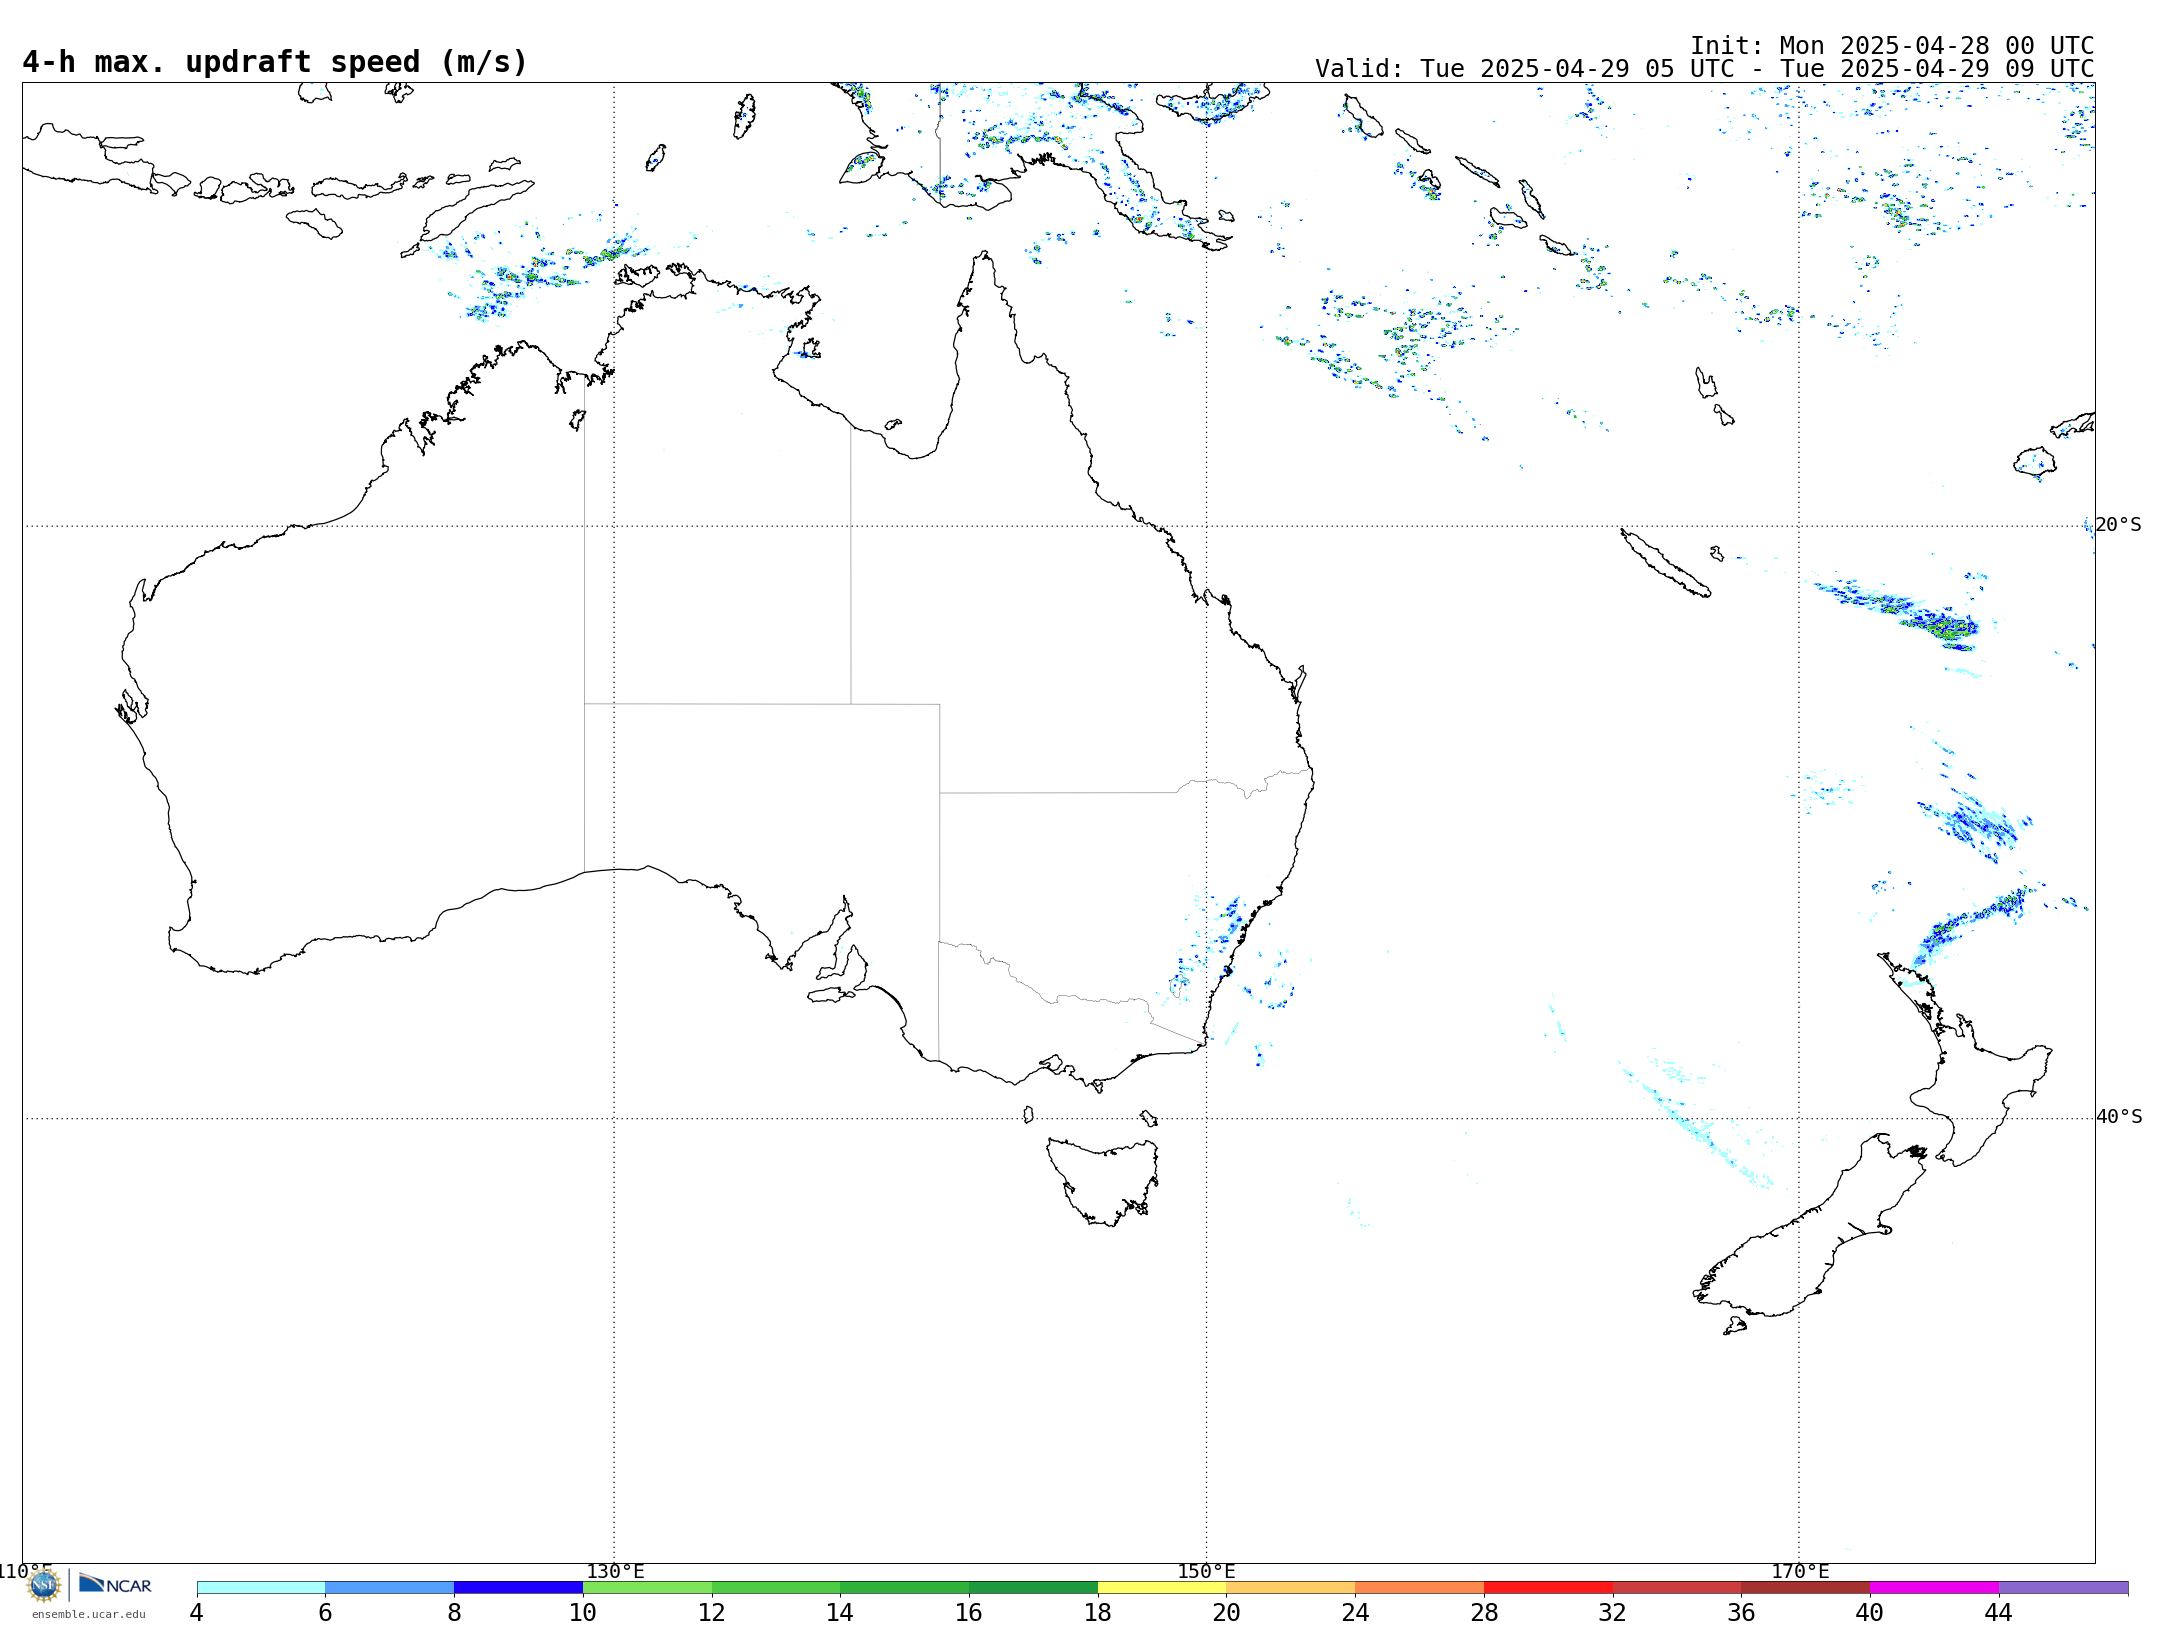Screen dimensions: 2160x1626
Task: Click the colorbar tick label '18'
Action: point(1098,1613)
